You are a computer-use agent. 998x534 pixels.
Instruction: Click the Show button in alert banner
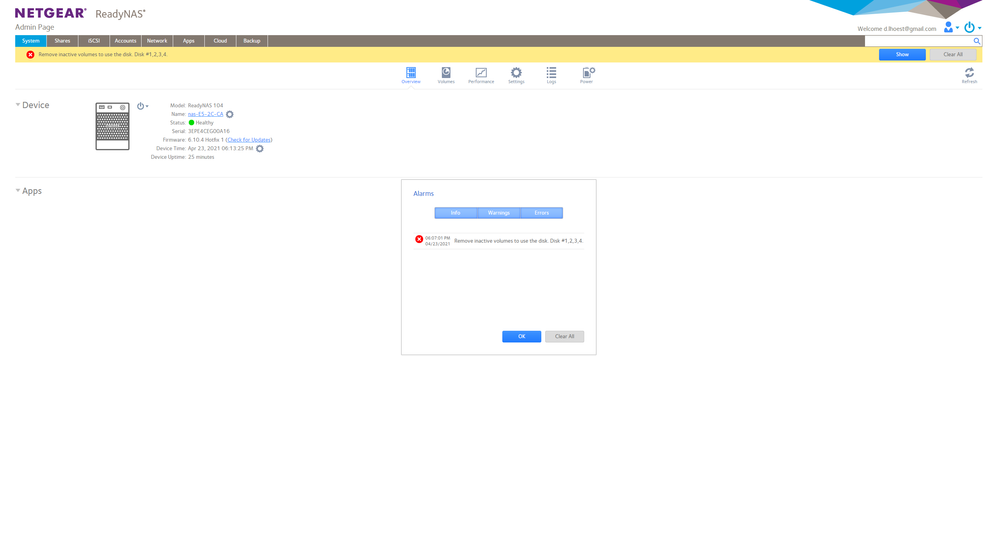coord(902,55)
